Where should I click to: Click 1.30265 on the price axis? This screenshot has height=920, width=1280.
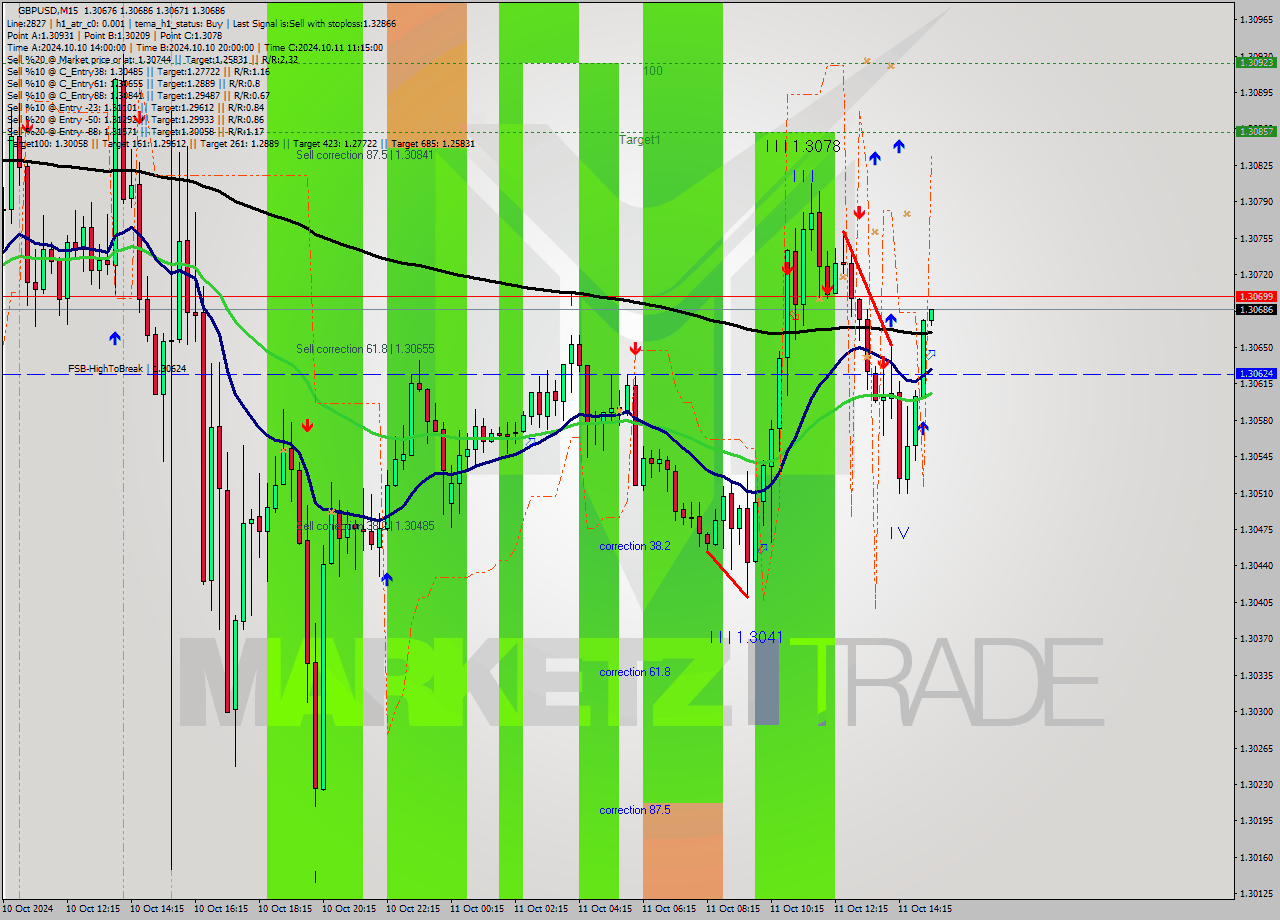1256,748
